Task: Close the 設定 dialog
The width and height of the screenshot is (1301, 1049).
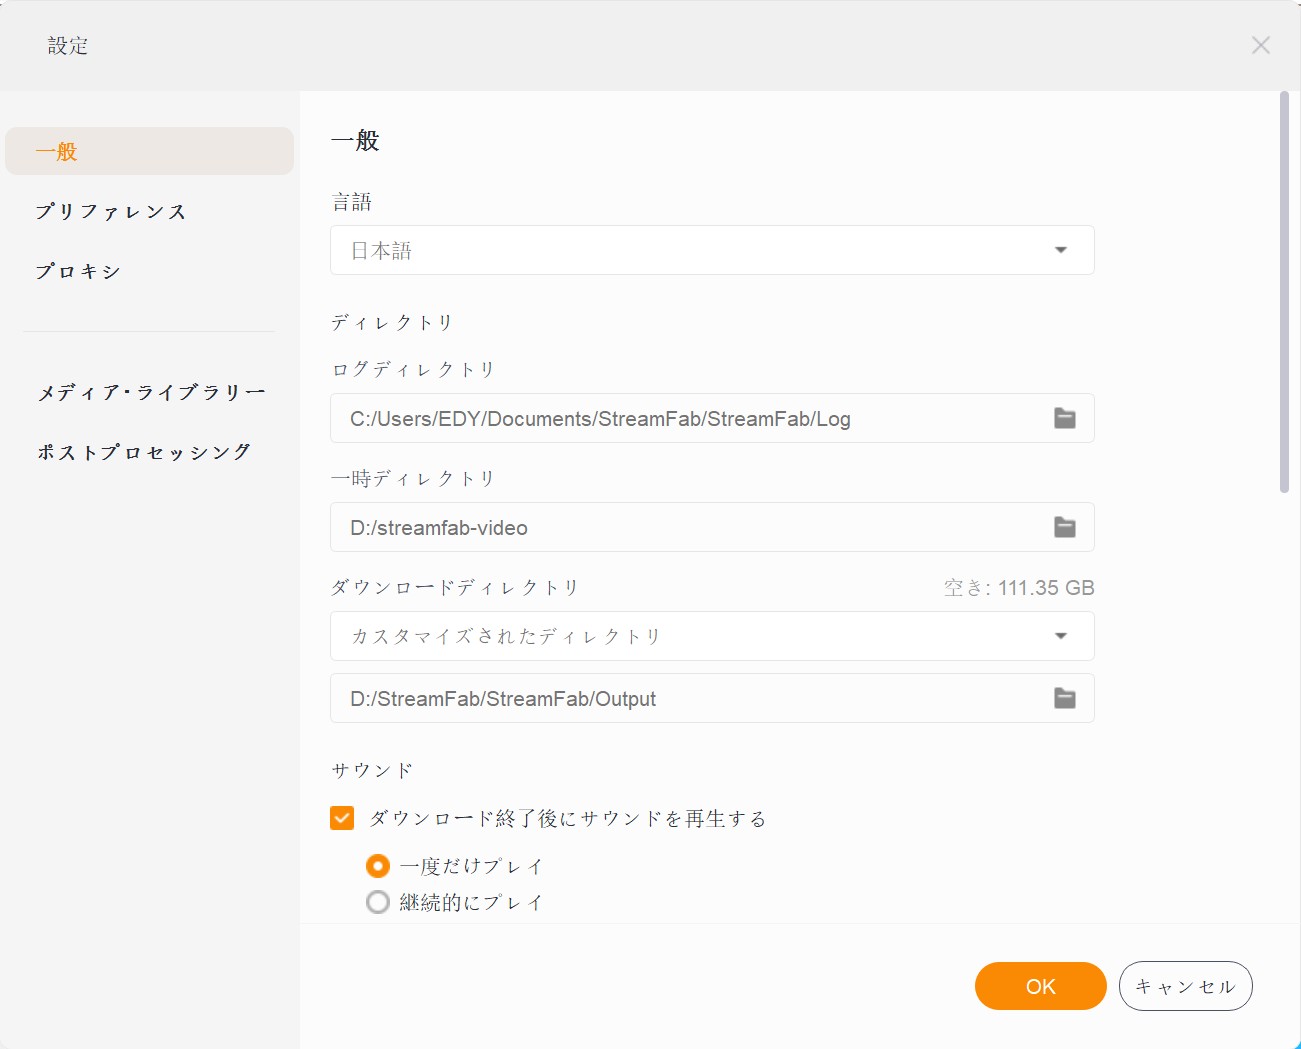Action: [x=1260, y=44]
